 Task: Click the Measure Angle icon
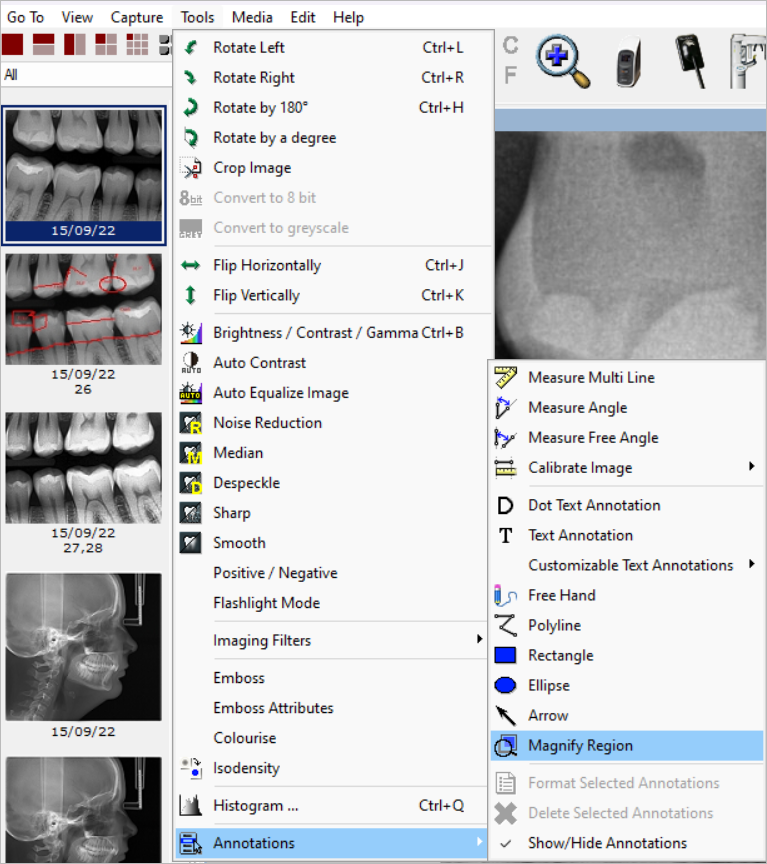[505, 408]
